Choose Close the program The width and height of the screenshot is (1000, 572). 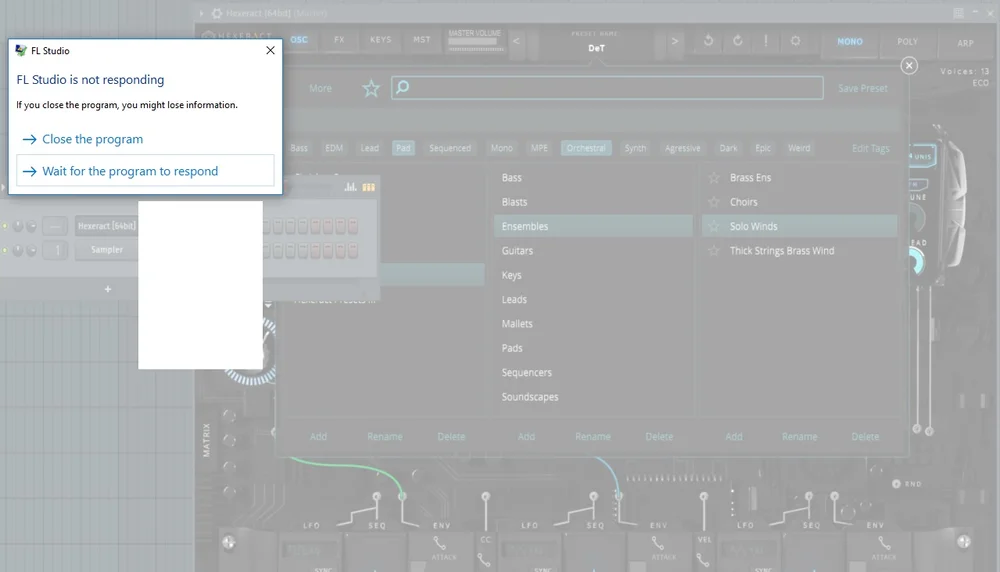point(92,139)
